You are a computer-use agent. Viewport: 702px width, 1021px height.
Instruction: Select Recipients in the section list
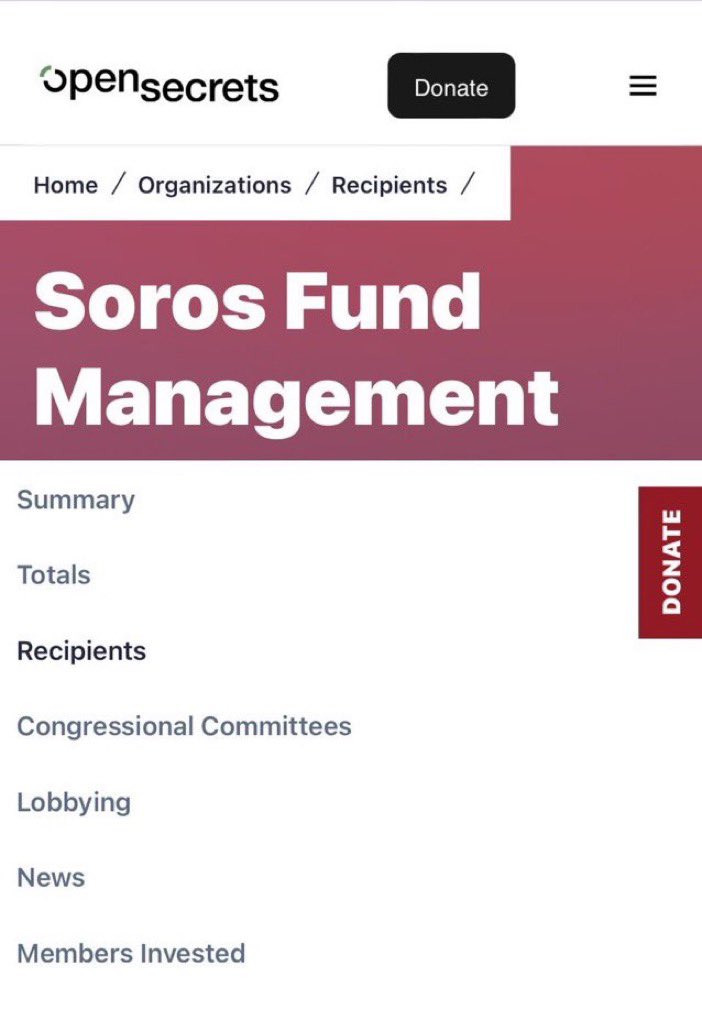pyautogui.click(x=82, y=651)
